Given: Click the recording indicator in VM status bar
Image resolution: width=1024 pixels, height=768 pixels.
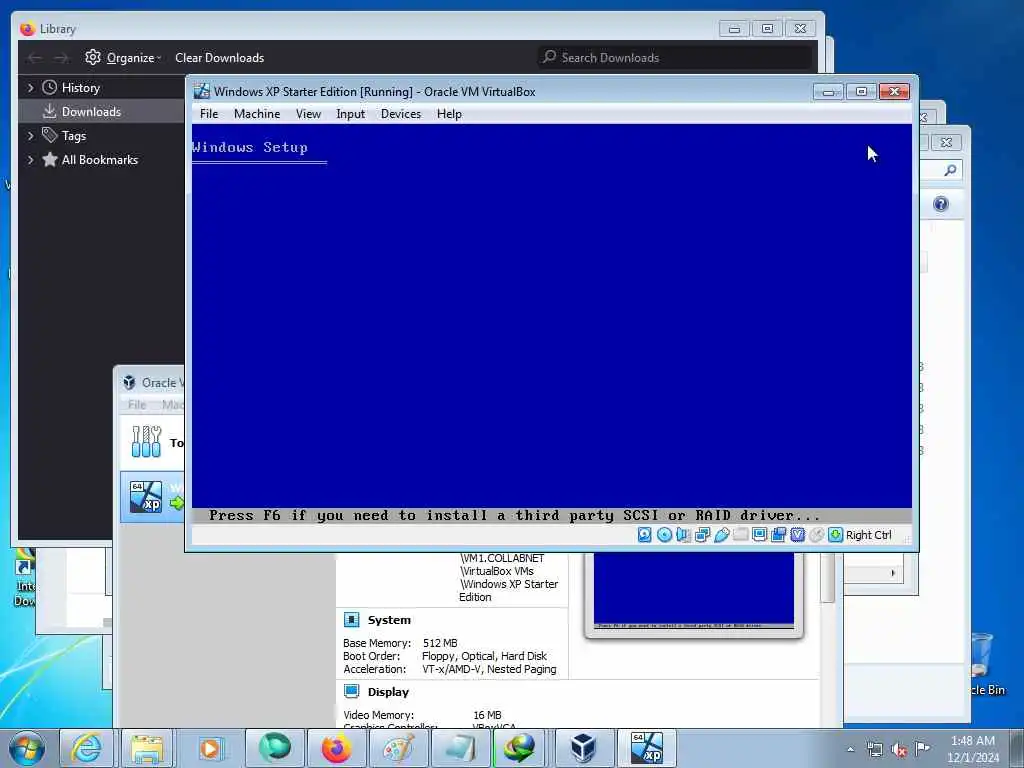Looking at the screenshot, I should pyautogui.click(x=778, y=535).
